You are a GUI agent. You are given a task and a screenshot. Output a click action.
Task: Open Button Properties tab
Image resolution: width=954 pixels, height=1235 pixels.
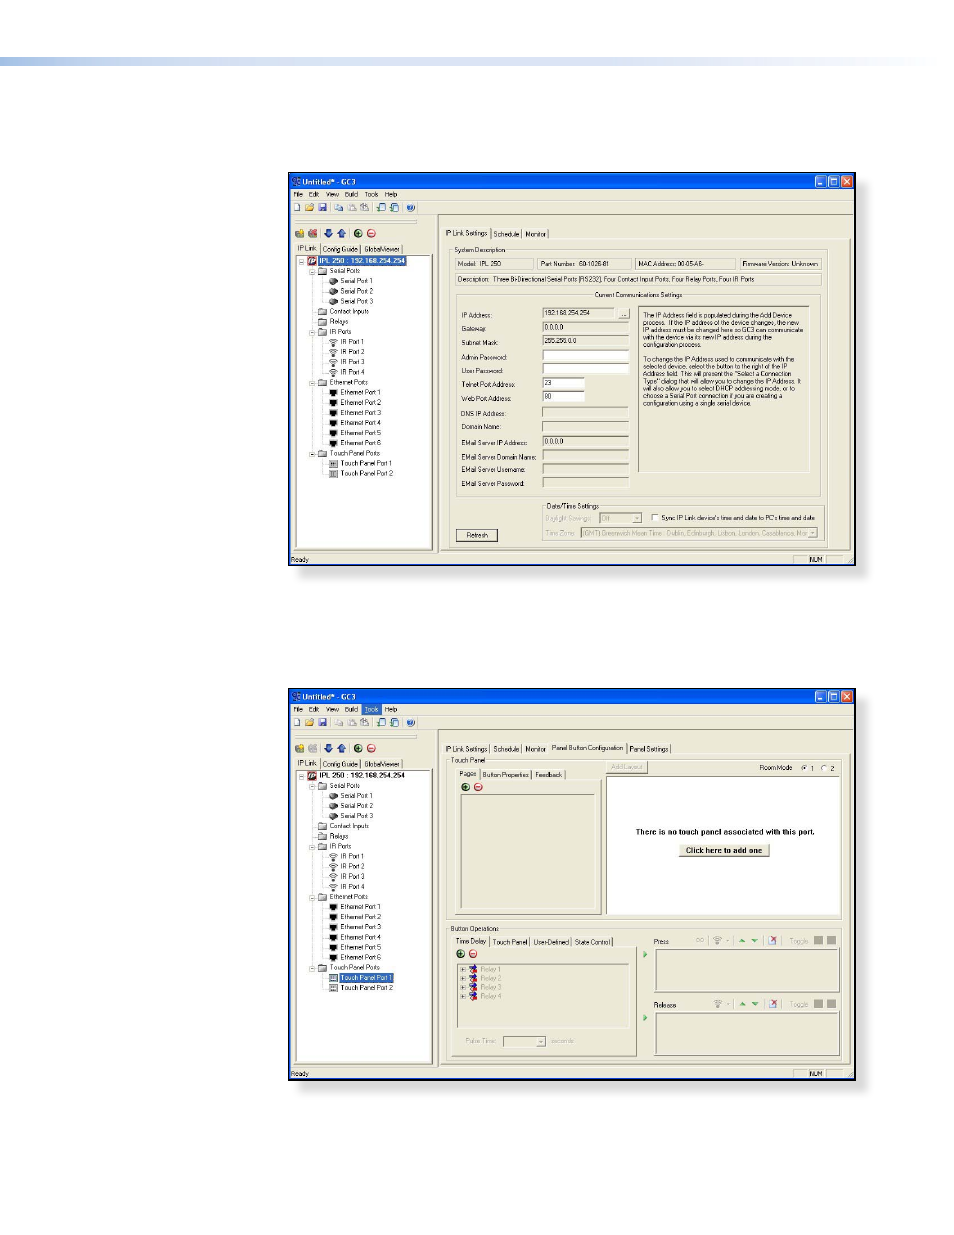505,774
